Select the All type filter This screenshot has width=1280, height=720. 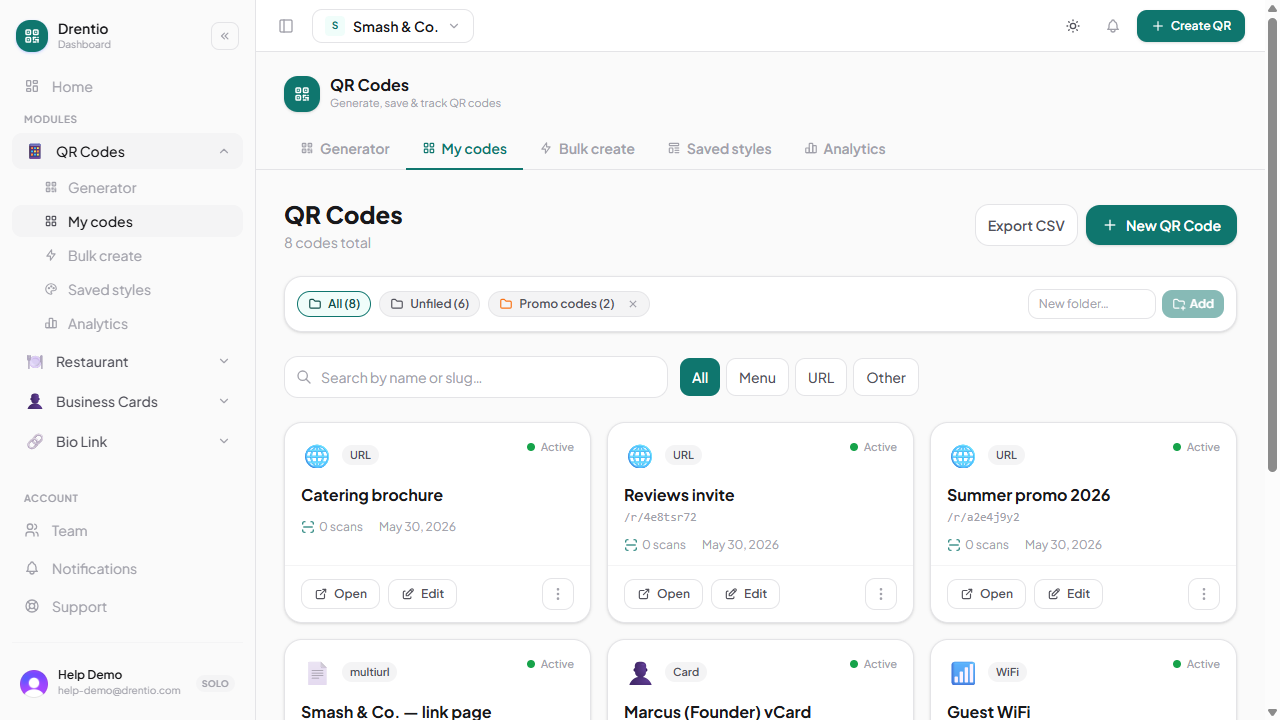[x=700, y=377]
